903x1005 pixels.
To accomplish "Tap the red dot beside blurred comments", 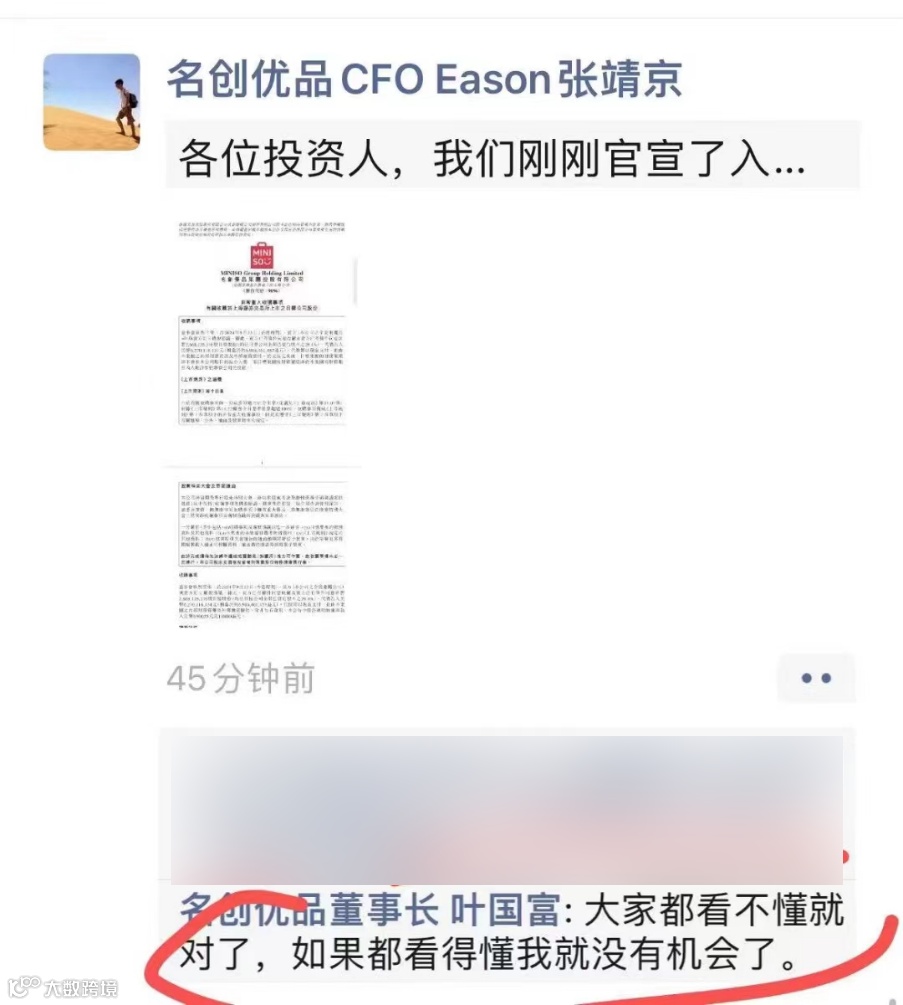I will tap(846, 856).
